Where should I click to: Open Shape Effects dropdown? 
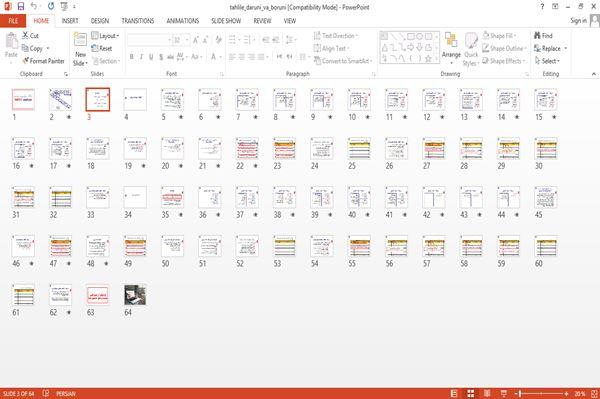click(x=504, y=61)
